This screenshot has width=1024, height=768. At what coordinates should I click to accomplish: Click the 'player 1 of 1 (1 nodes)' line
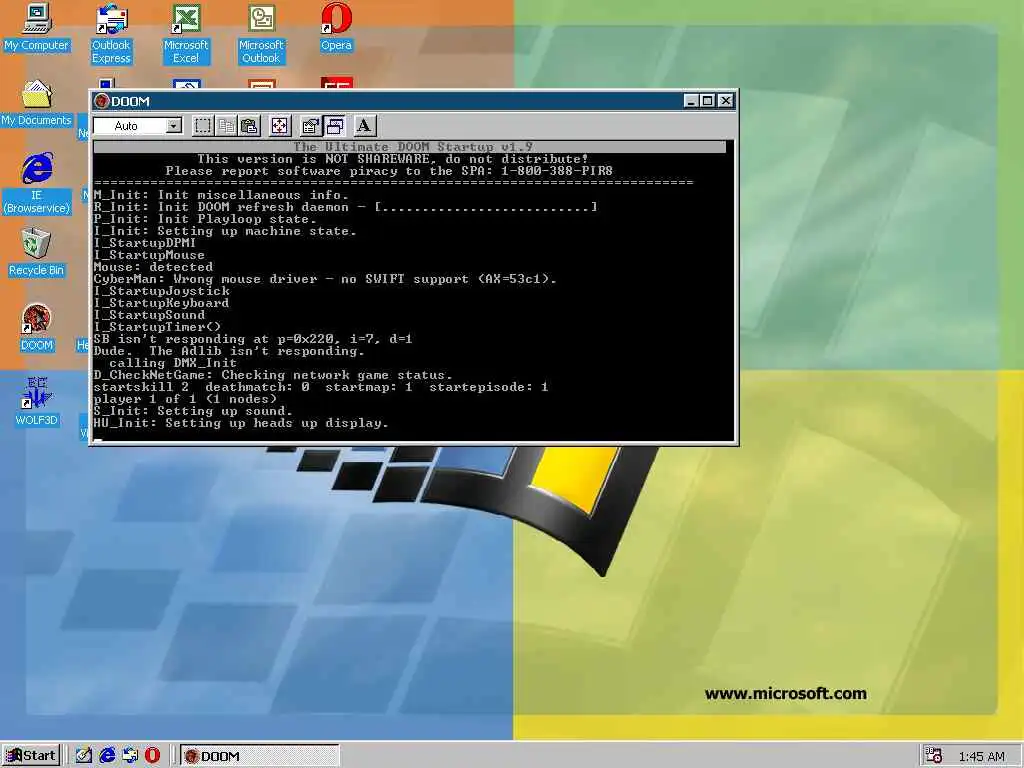(x=185, y=399)
